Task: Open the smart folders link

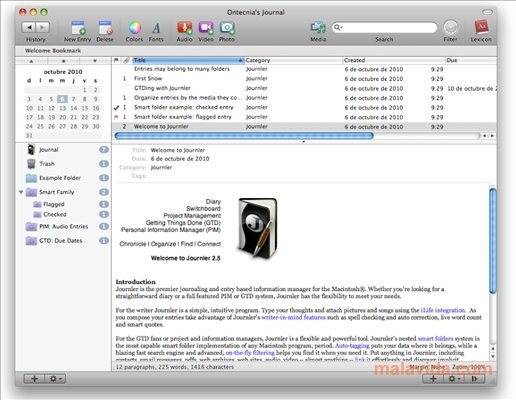Action: 435,339
